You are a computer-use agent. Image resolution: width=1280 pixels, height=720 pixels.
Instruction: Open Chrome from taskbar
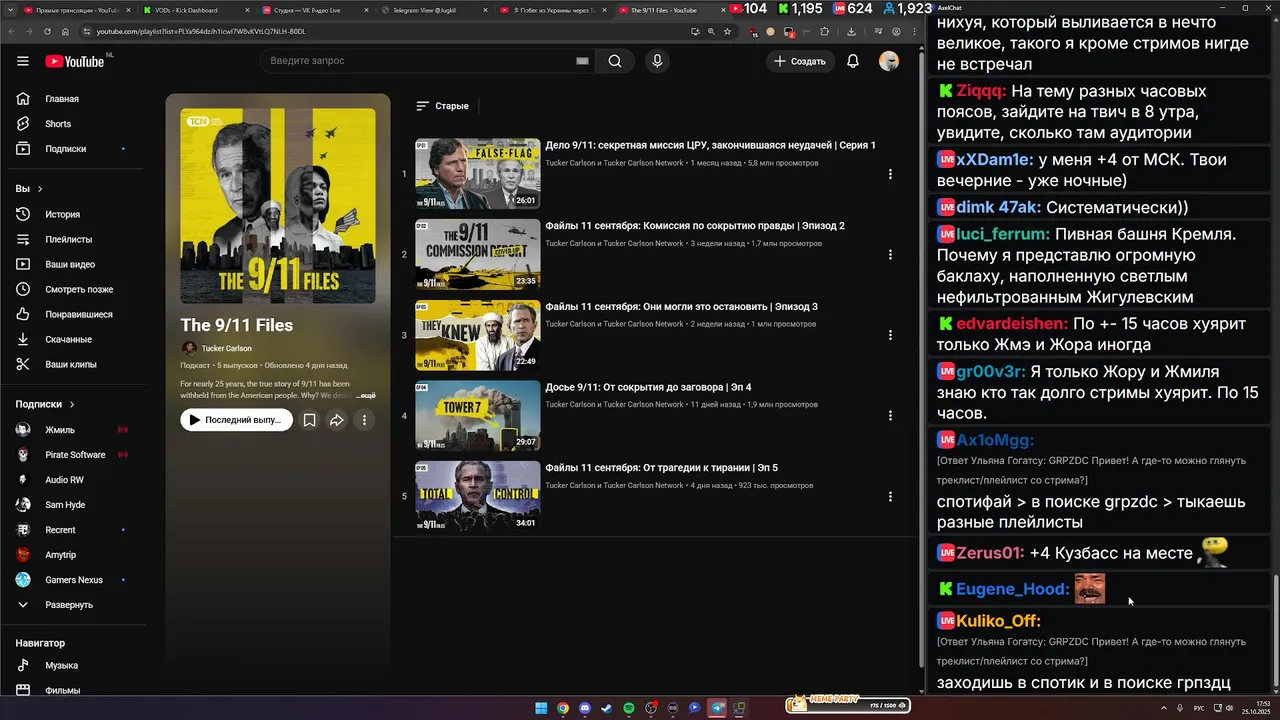[x=563, y=708]
